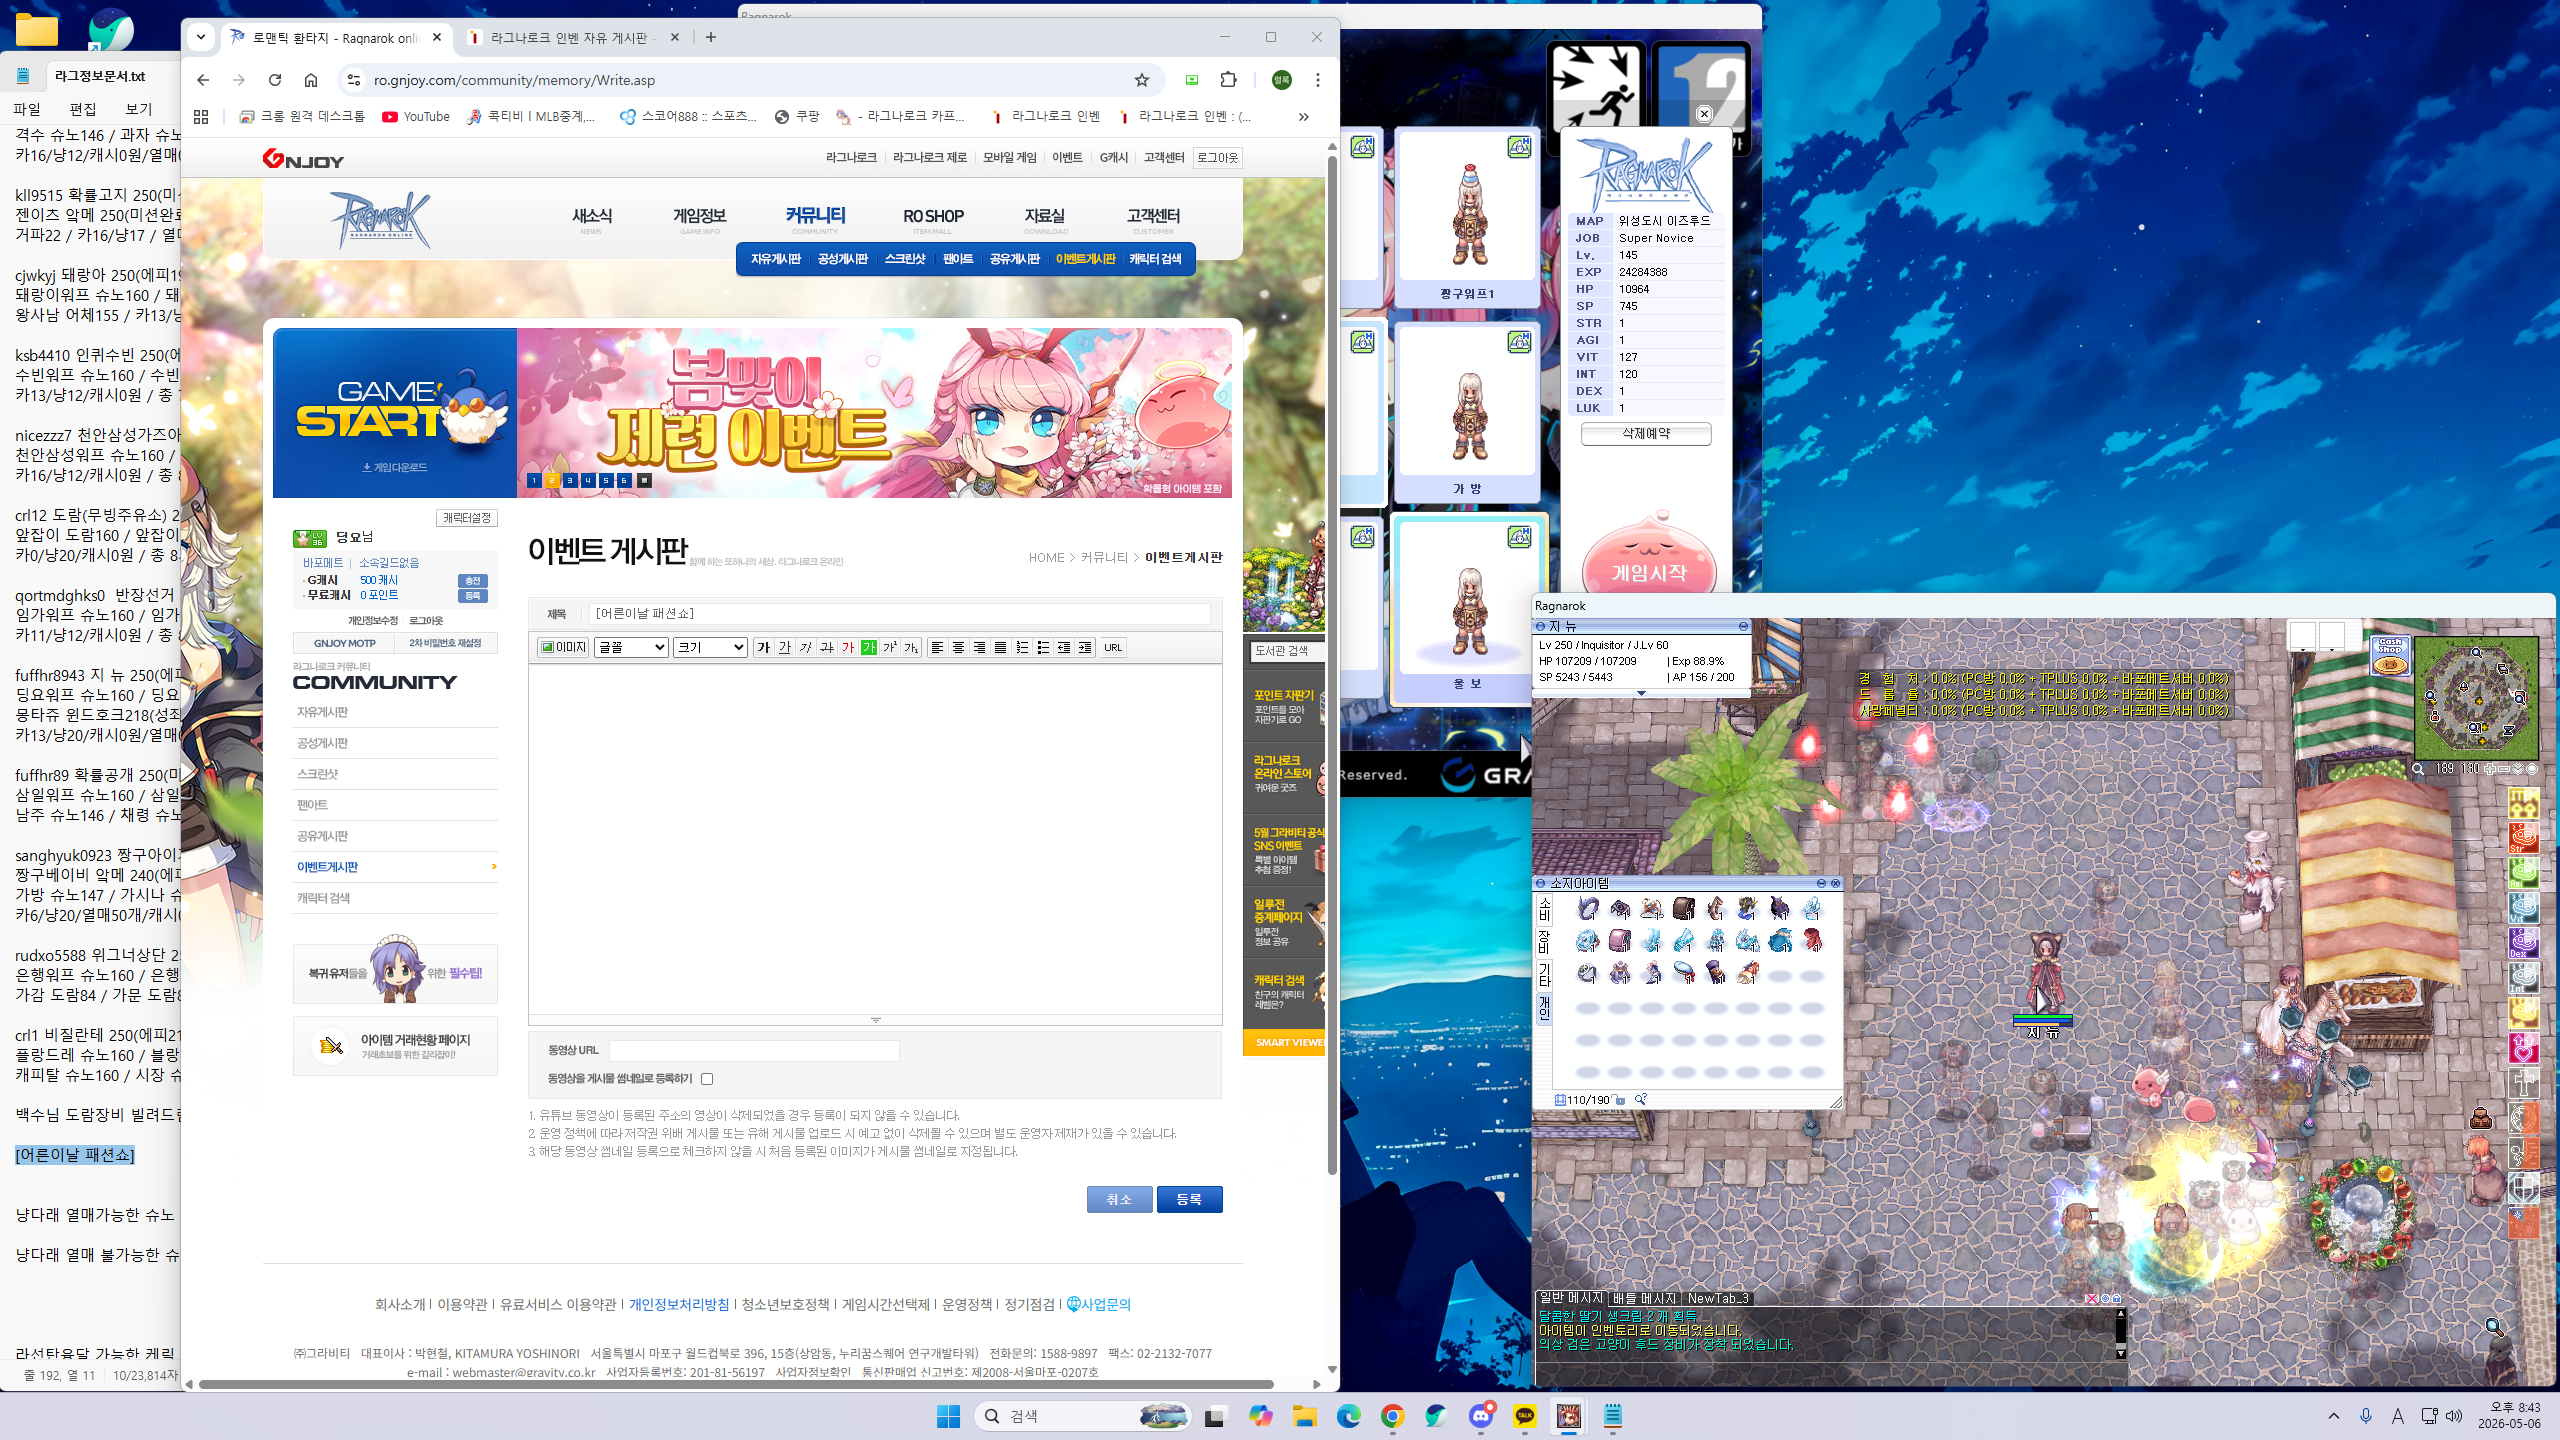Open the 스크린샷 submenu item
2560x1440 pixels.
[905, 259]
